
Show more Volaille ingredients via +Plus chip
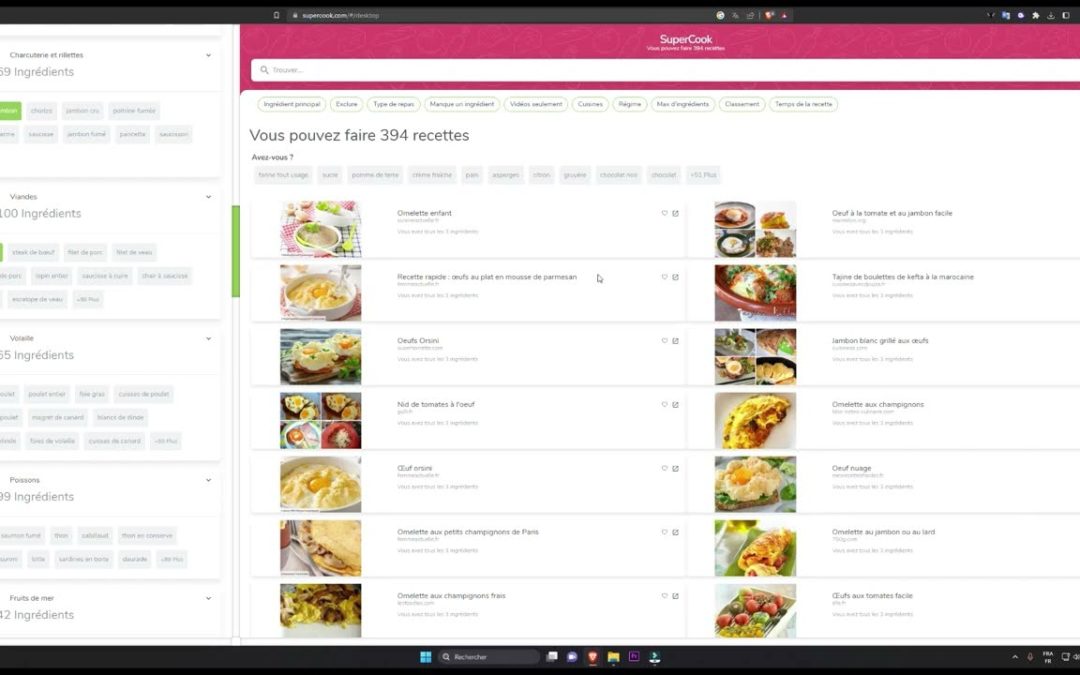click(165, 442)
